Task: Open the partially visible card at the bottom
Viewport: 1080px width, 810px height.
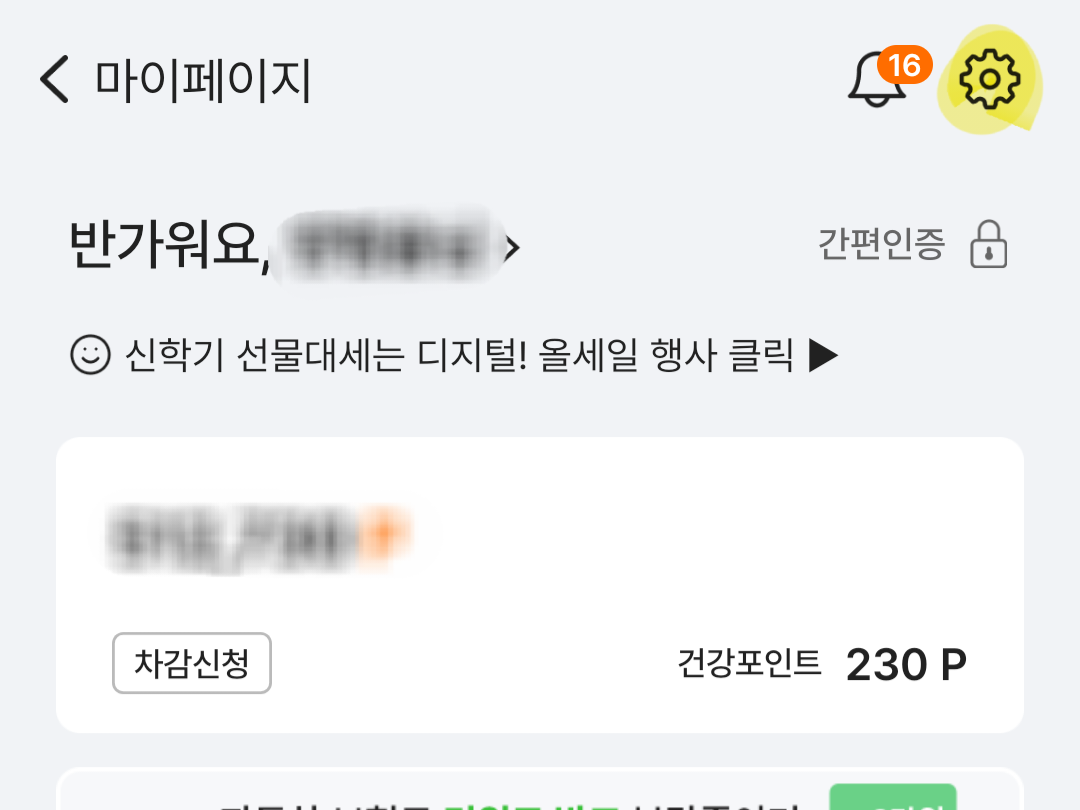Action: tap(540, 789)
